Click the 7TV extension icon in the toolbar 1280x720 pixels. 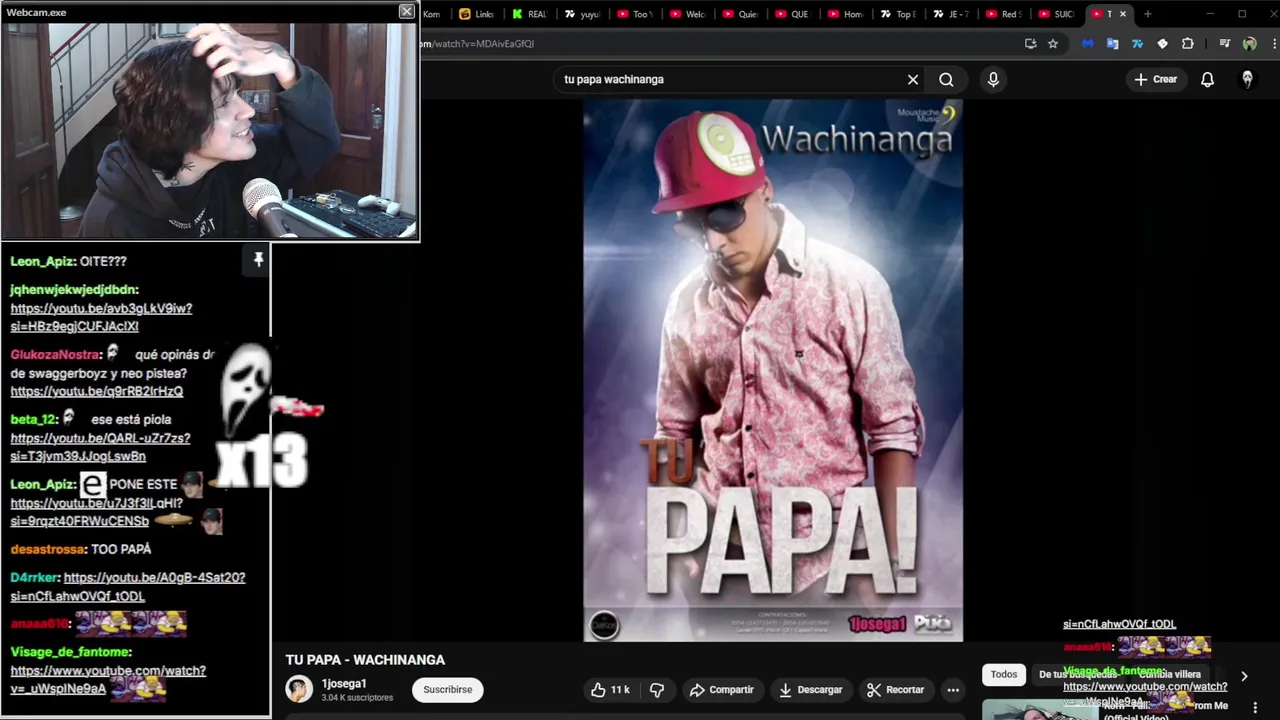1137,44
